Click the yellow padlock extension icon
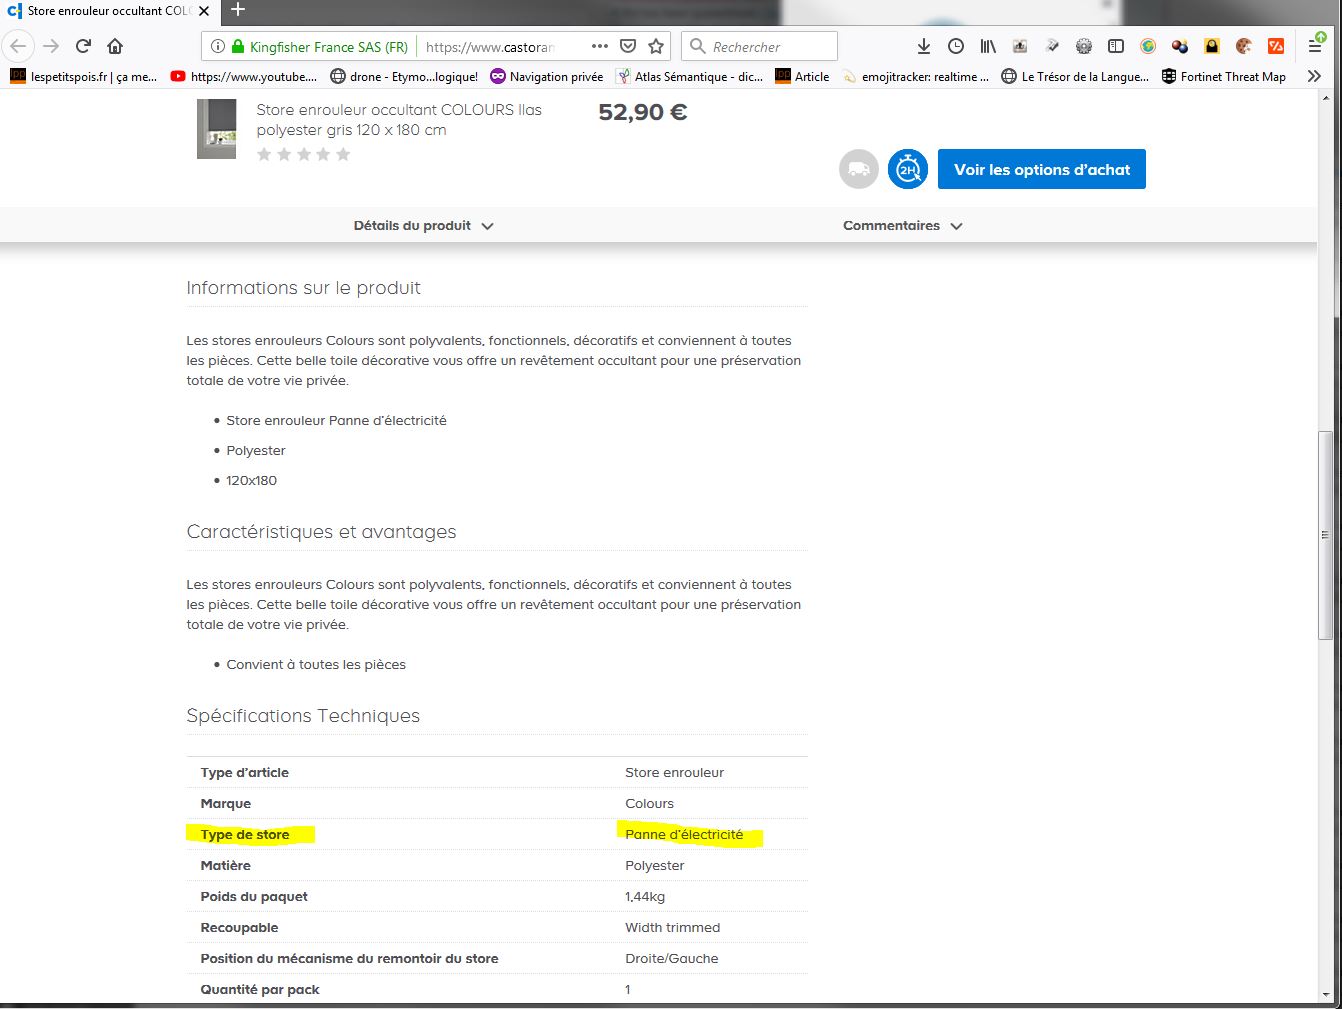 [1212, 46]
